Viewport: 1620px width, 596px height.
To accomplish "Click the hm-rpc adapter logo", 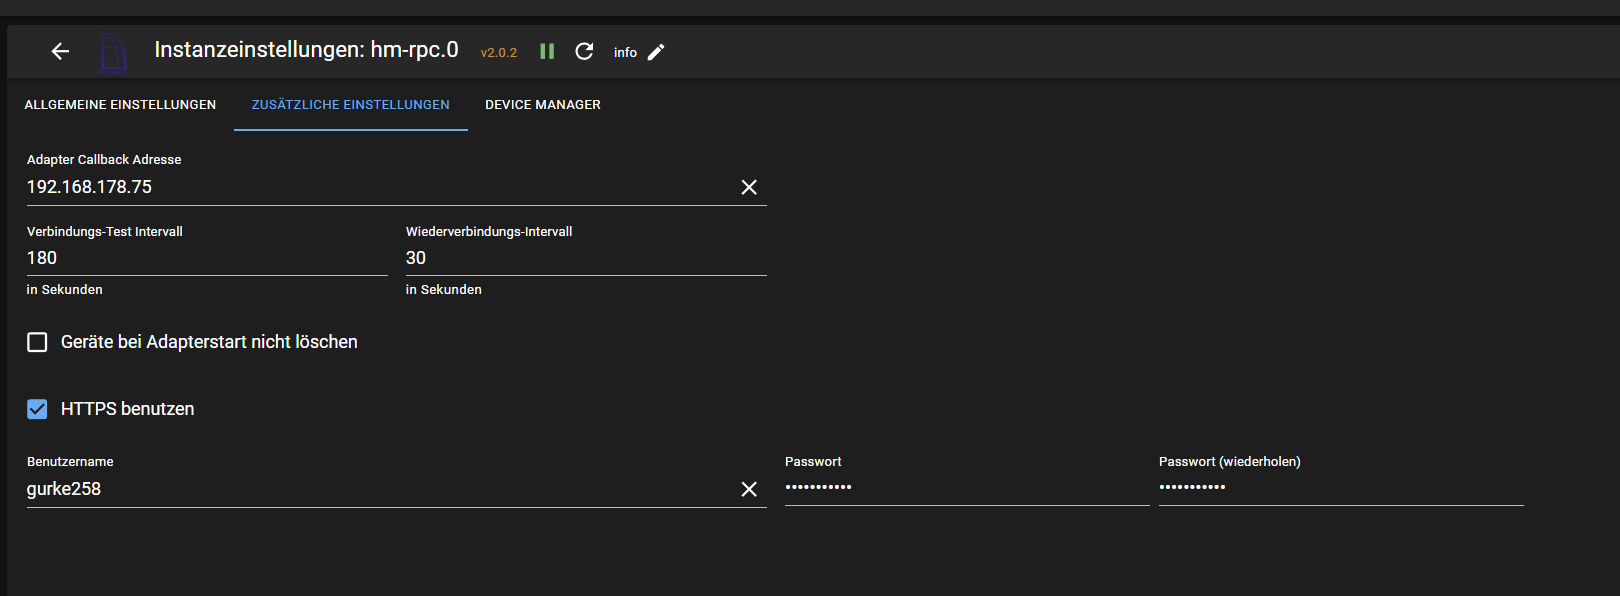I will (x=114, y=53).
